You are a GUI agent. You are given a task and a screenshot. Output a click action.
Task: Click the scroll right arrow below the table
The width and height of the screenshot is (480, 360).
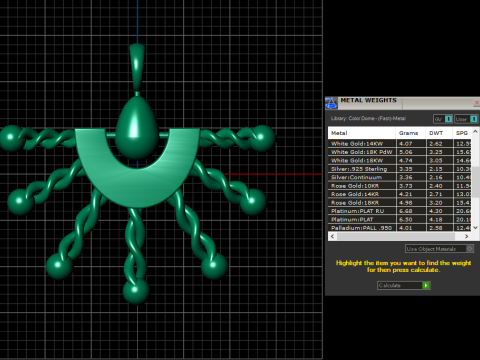pos(466,236)
